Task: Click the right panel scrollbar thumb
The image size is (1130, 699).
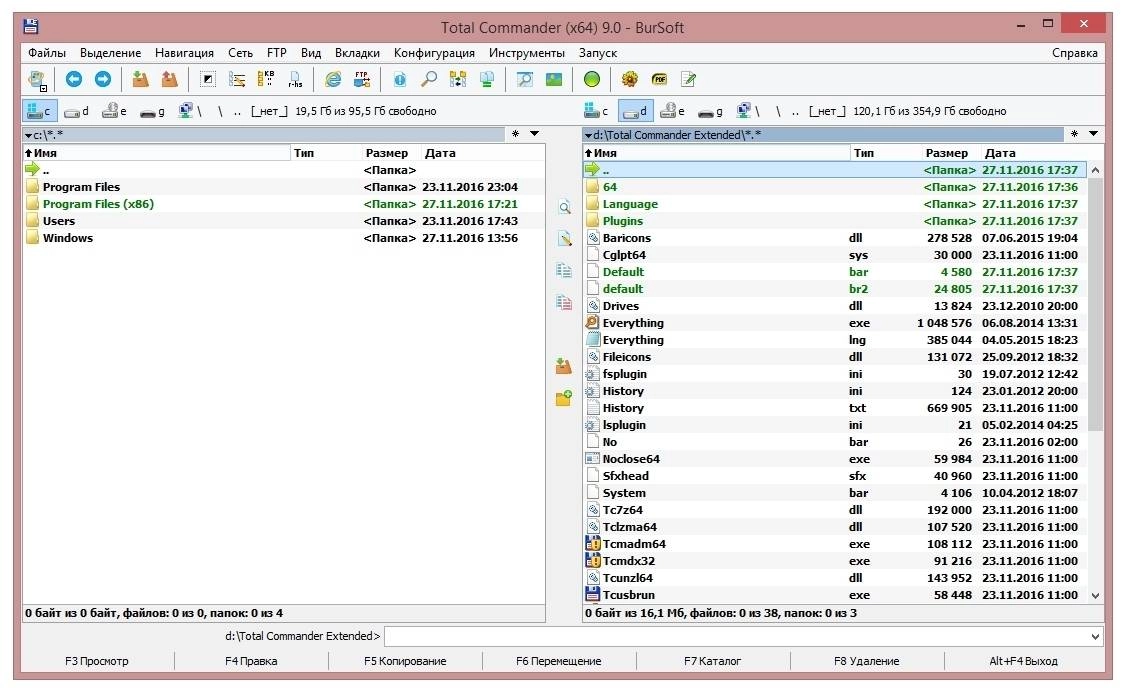Action: [x=1095, y=305]
